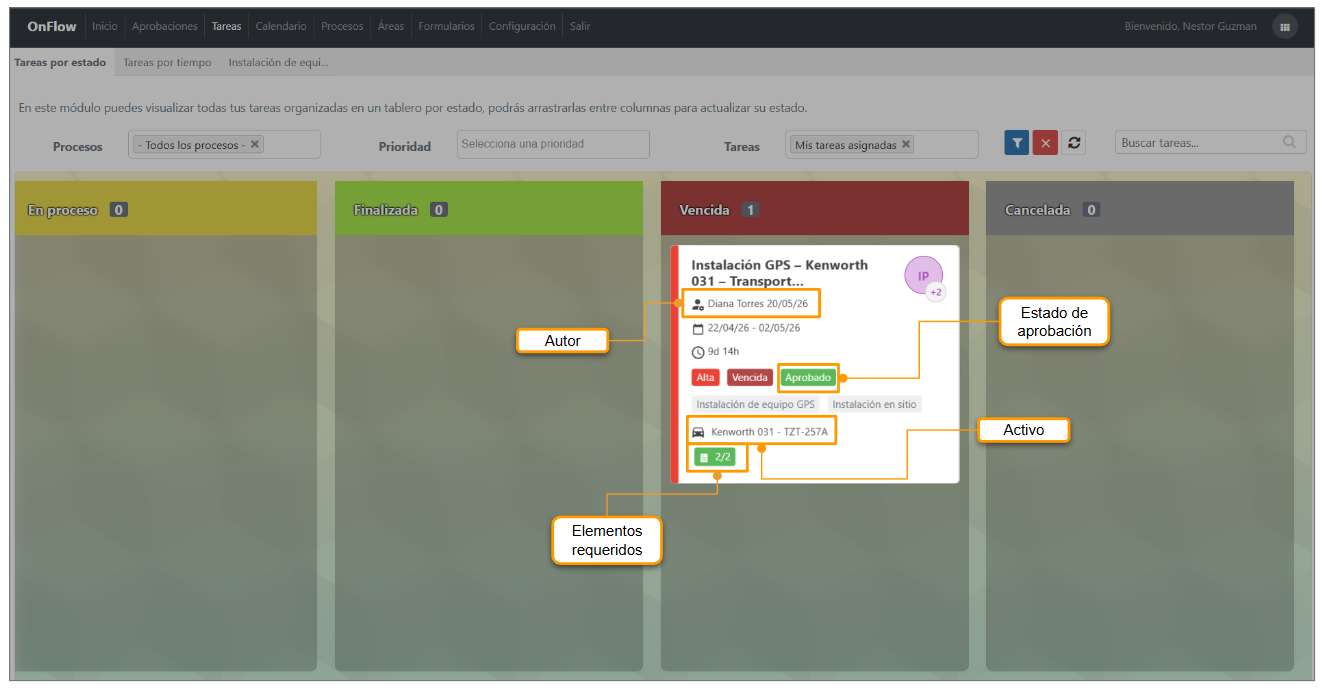The width and height of the screenshot is (1326, 693).
Task: Click the 'Instalación en sitio' label
Action: (874, 405)
